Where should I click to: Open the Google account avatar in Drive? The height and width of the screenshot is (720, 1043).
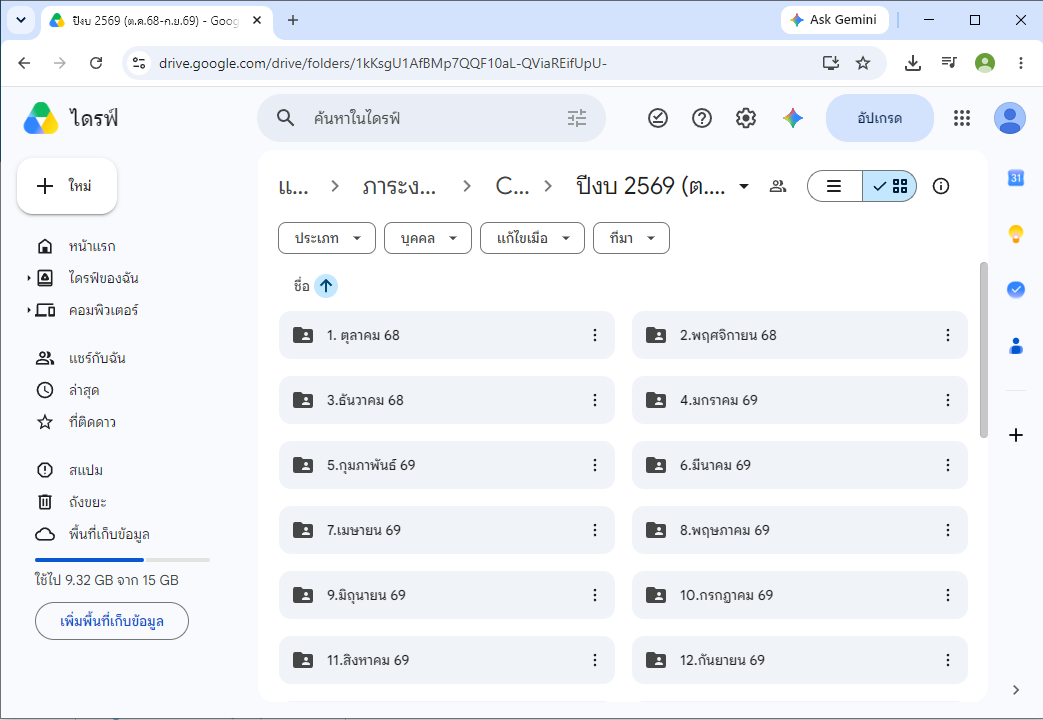tap(1010, 118)
